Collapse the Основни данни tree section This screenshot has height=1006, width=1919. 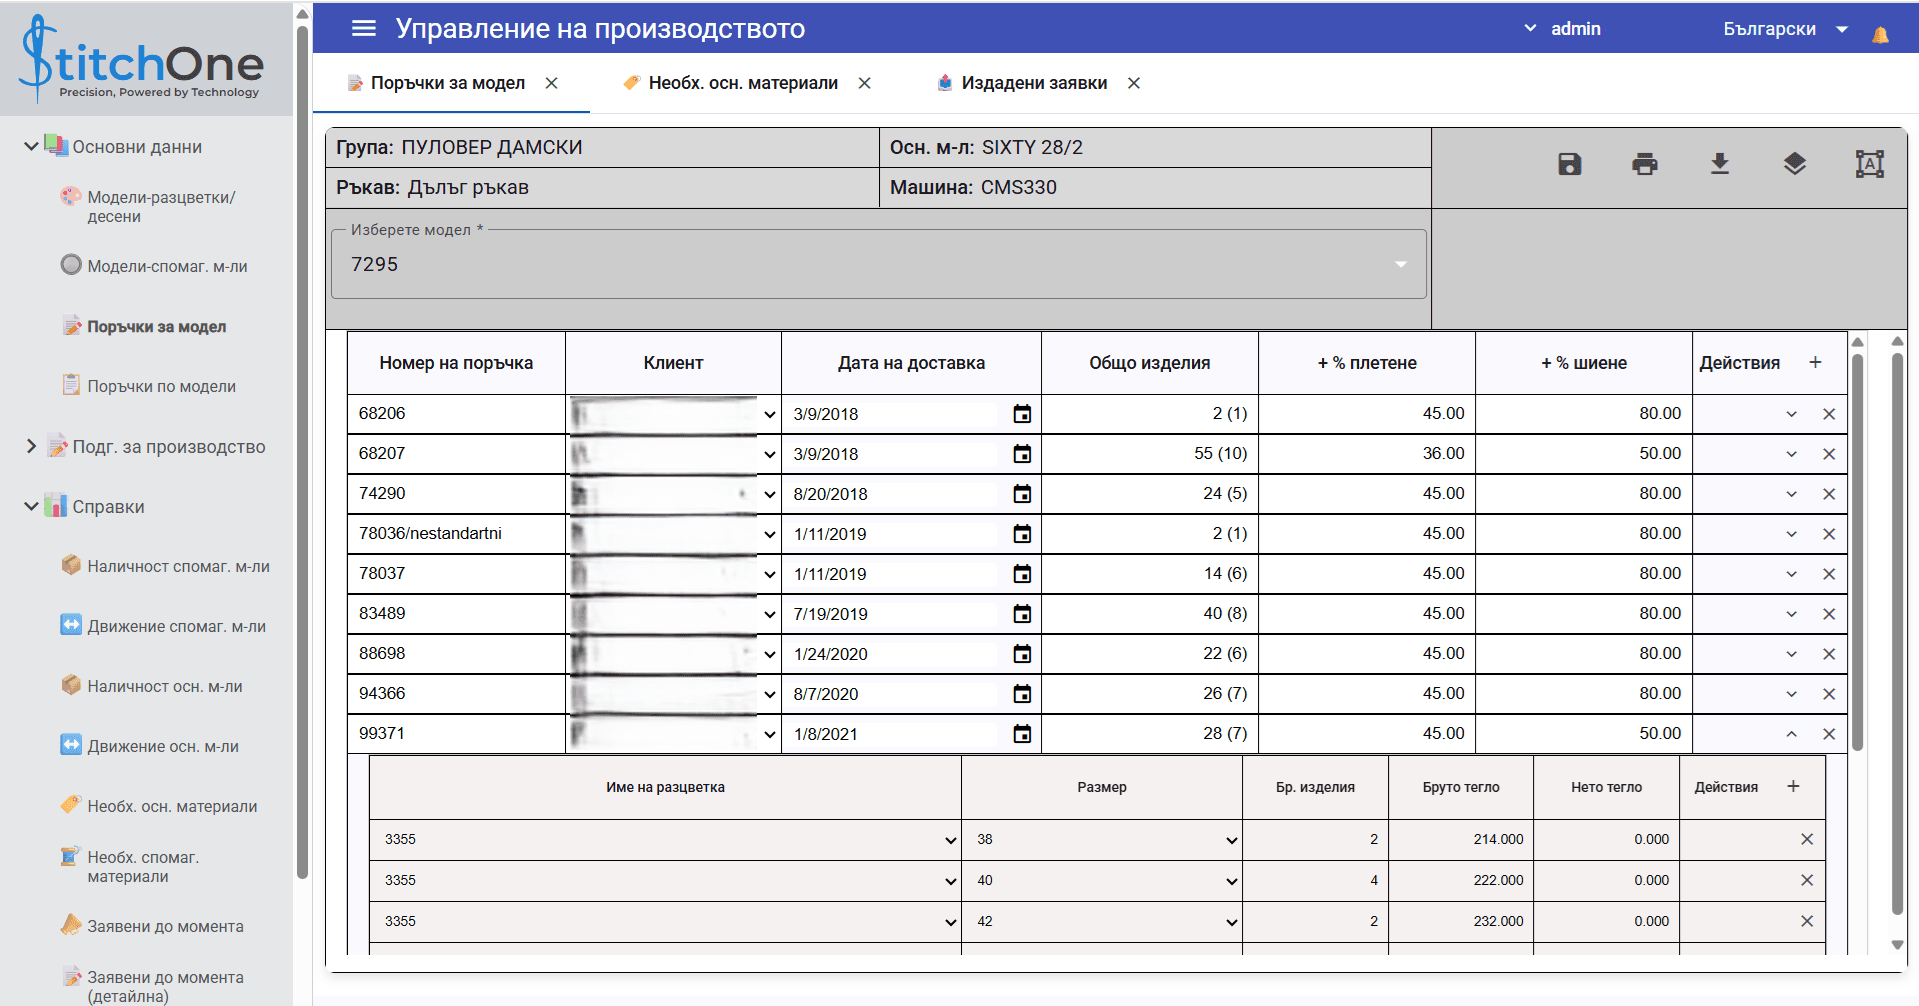coord(31,147)
